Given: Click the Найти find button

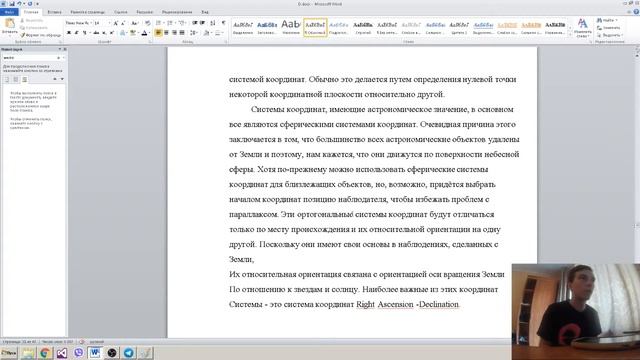Looking at the screenshot, I should [x=607, y=20].
